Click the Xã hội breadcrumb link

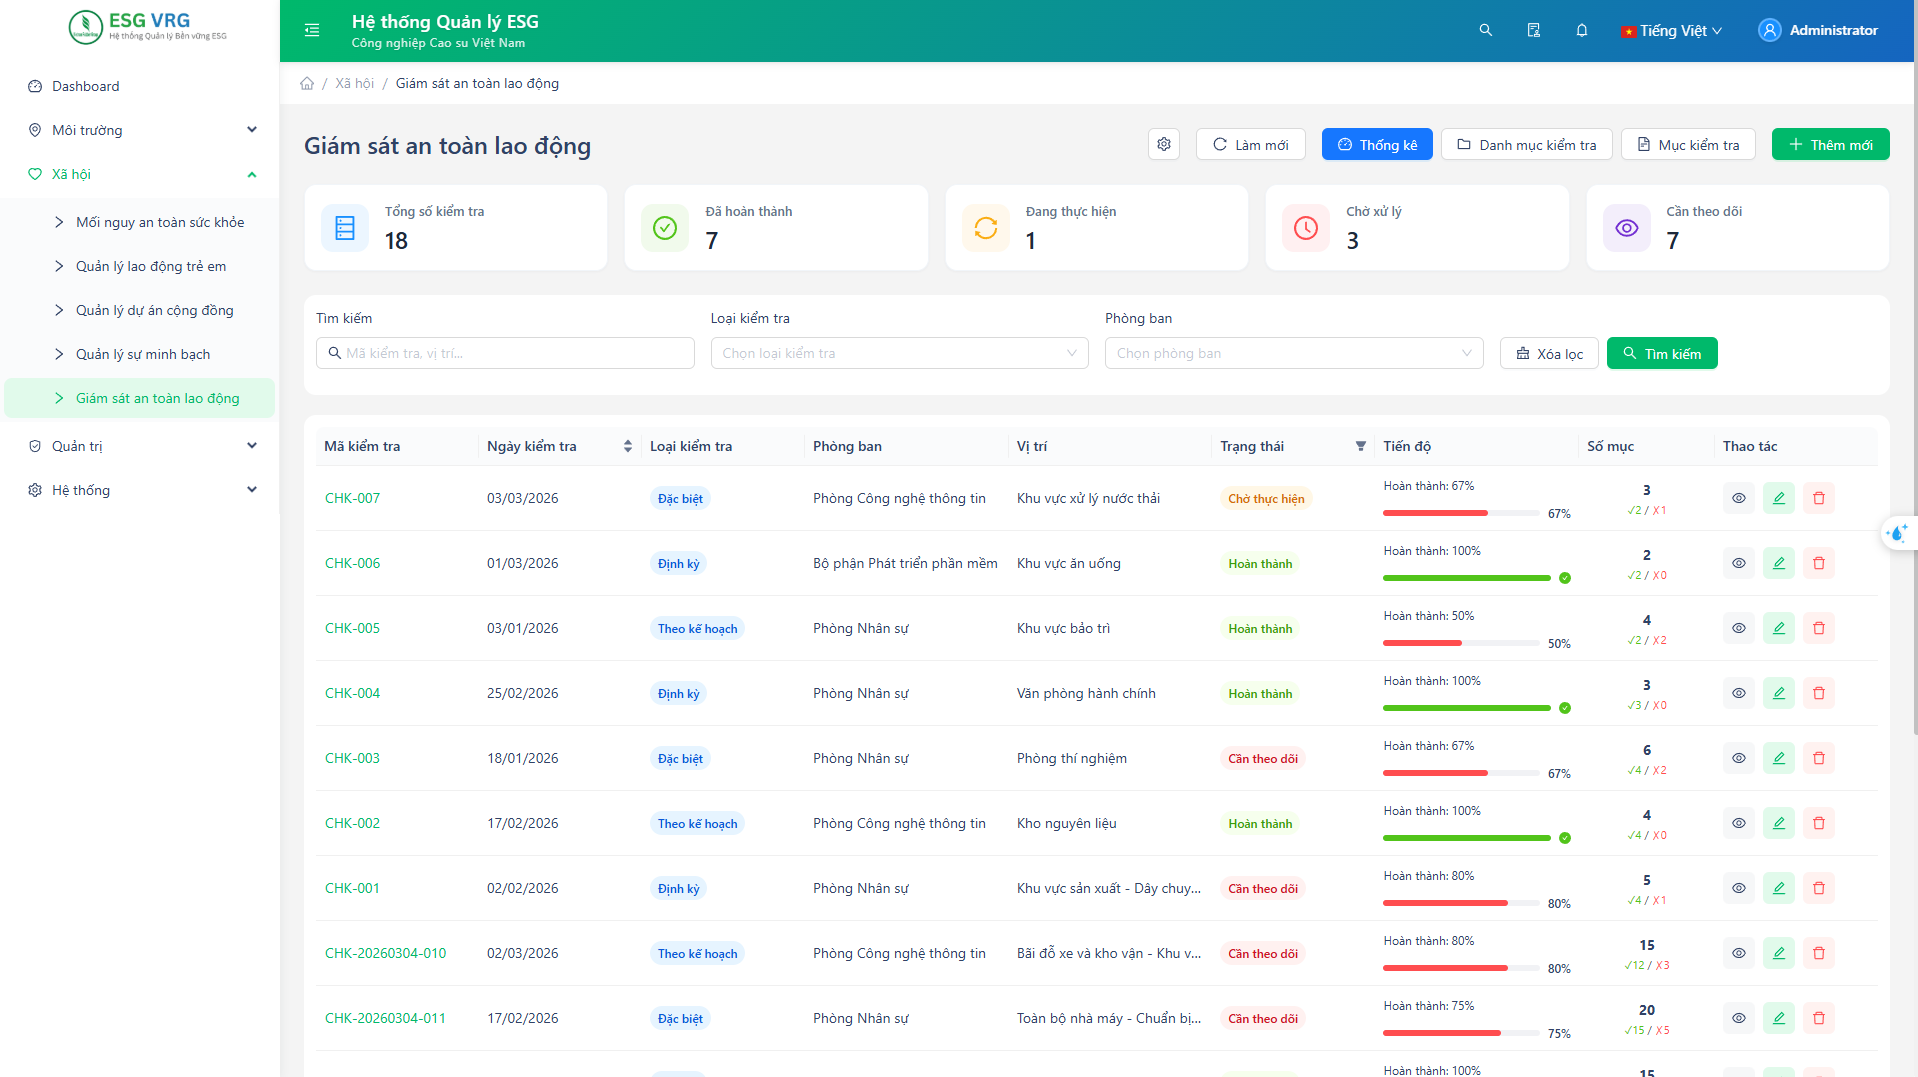coord(354,83)
